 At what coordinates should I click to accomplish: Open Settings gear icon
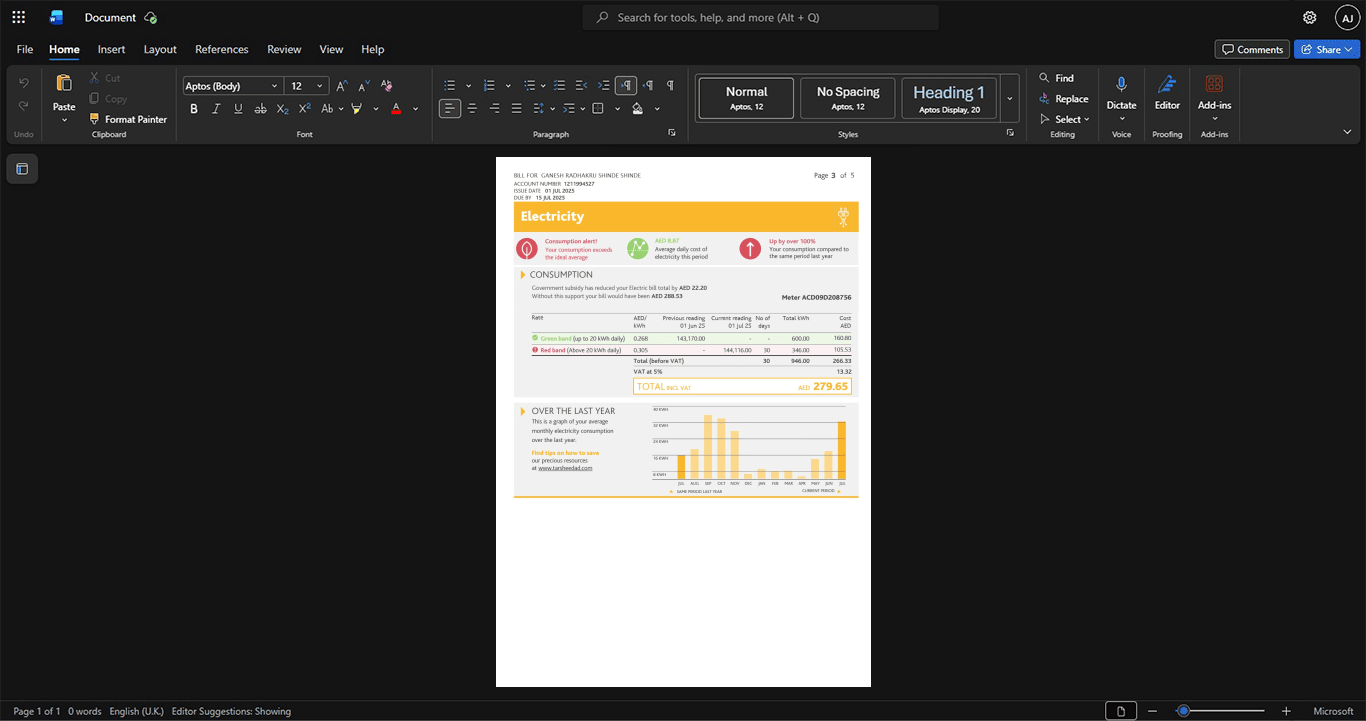tap(1310, 17)
